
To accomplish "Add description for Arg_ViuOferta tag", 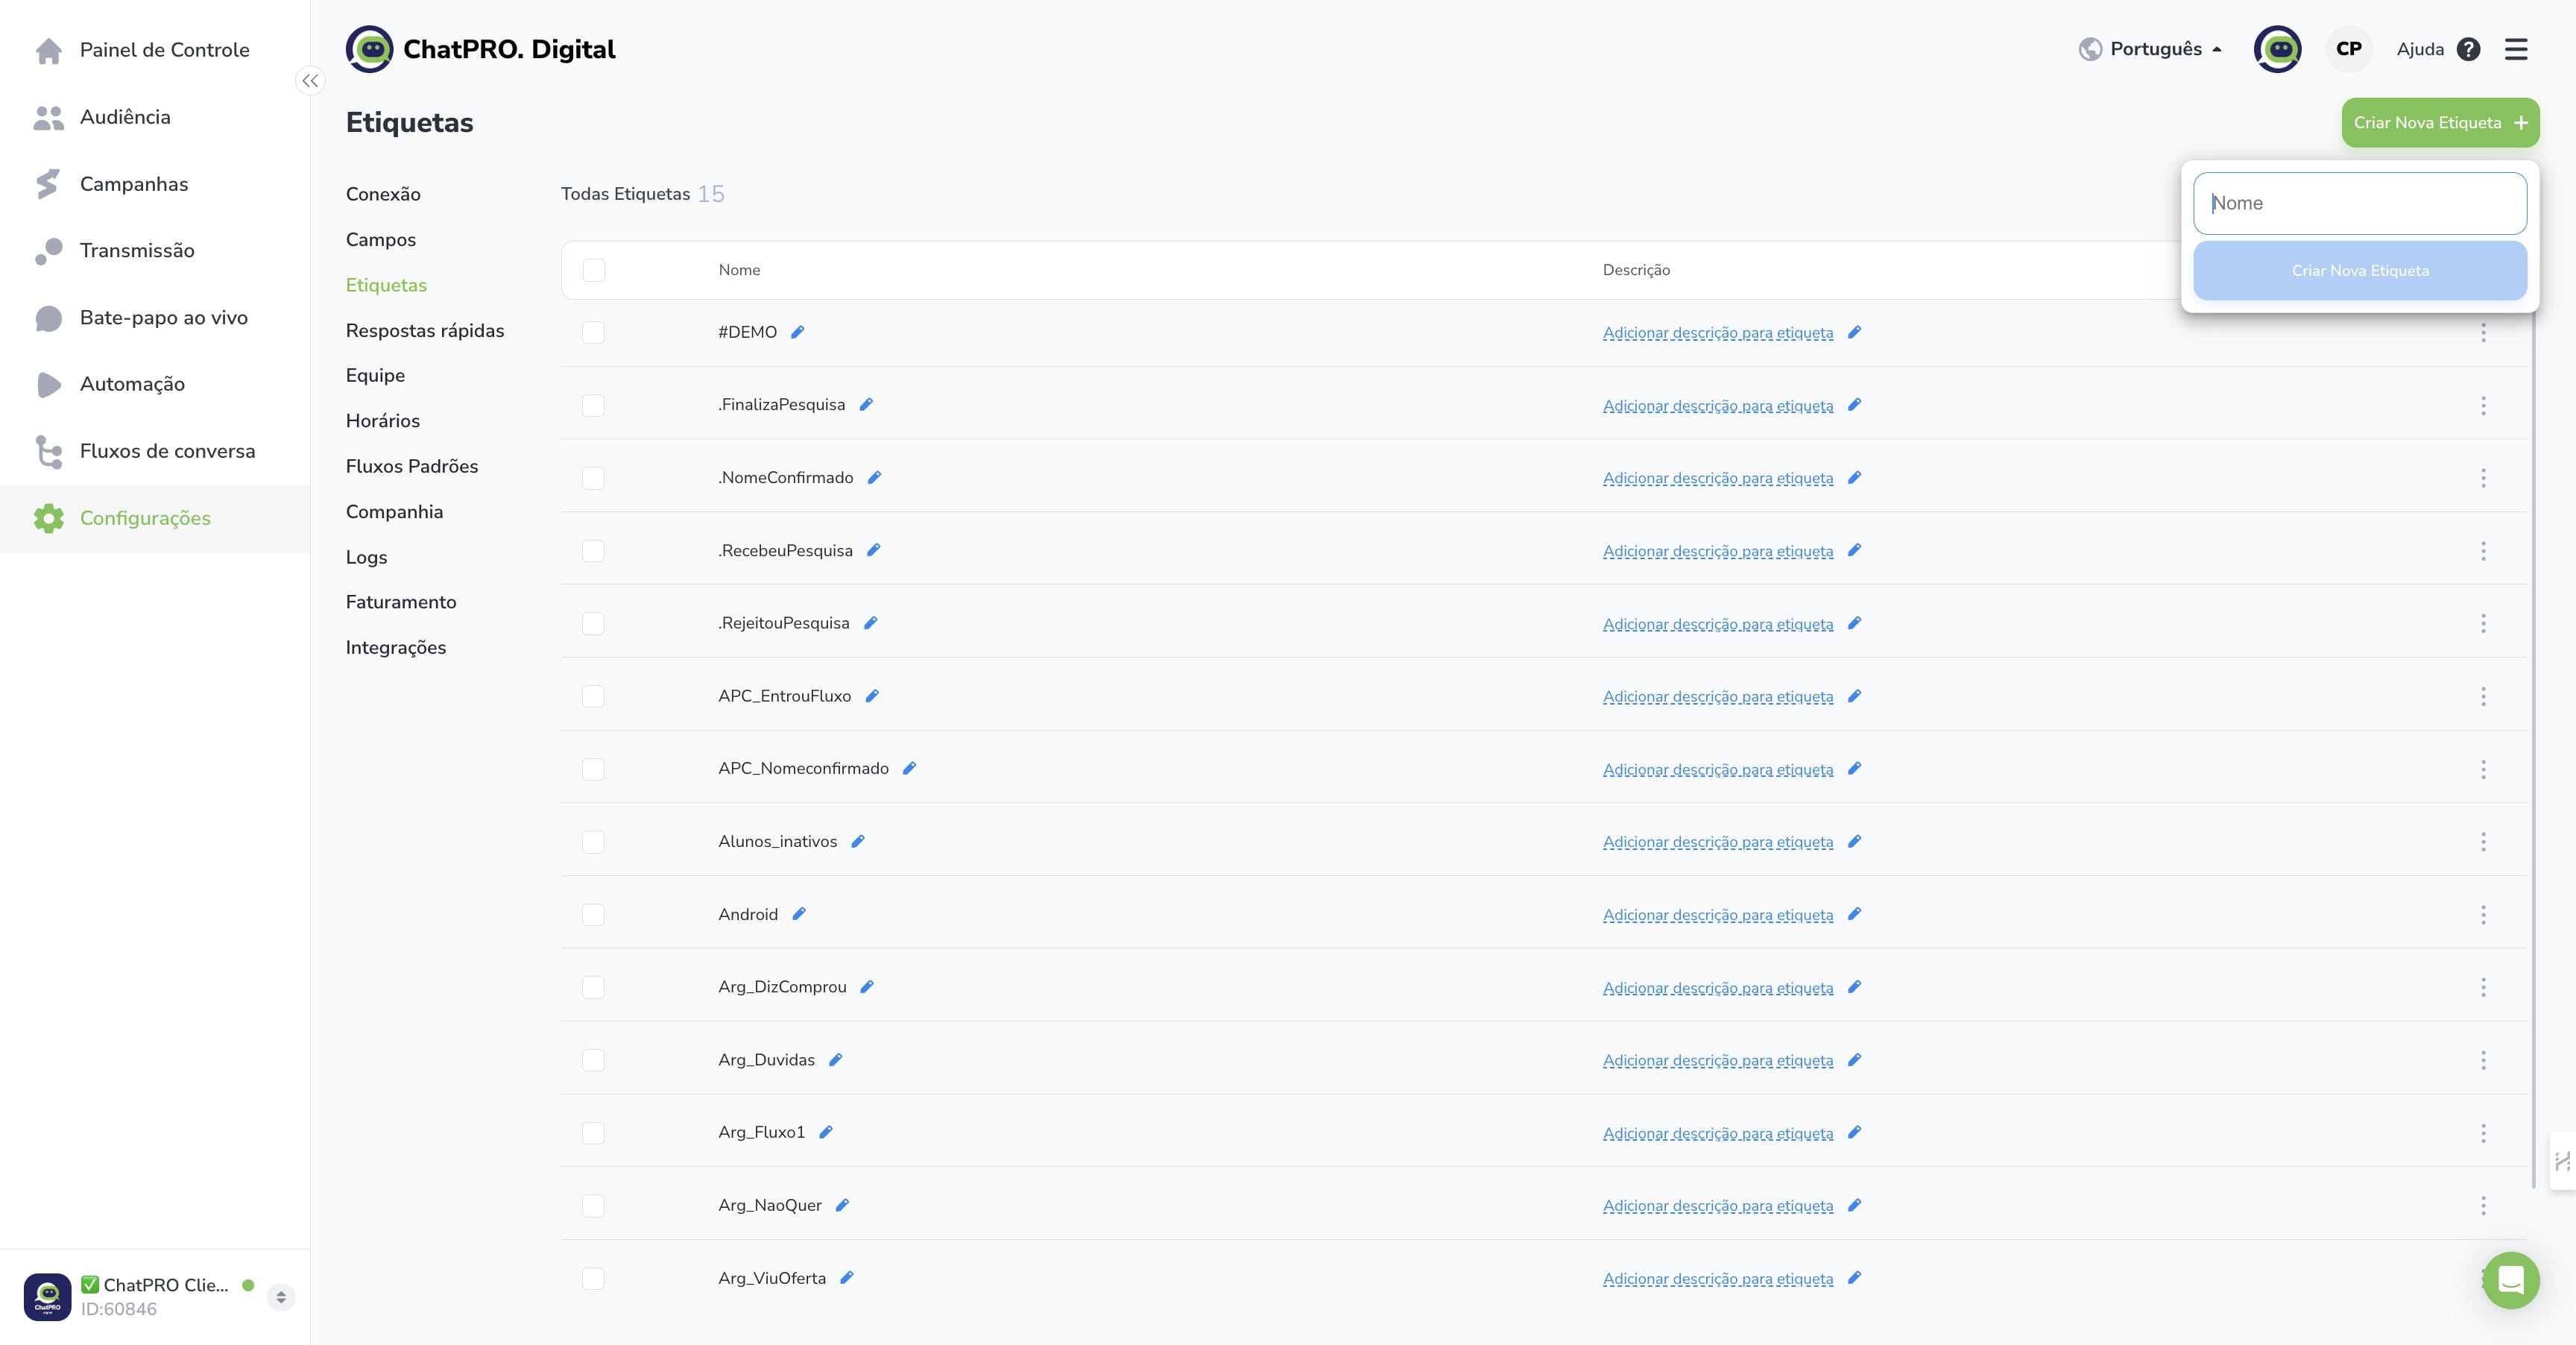I will click(x=1718, y=1279).
